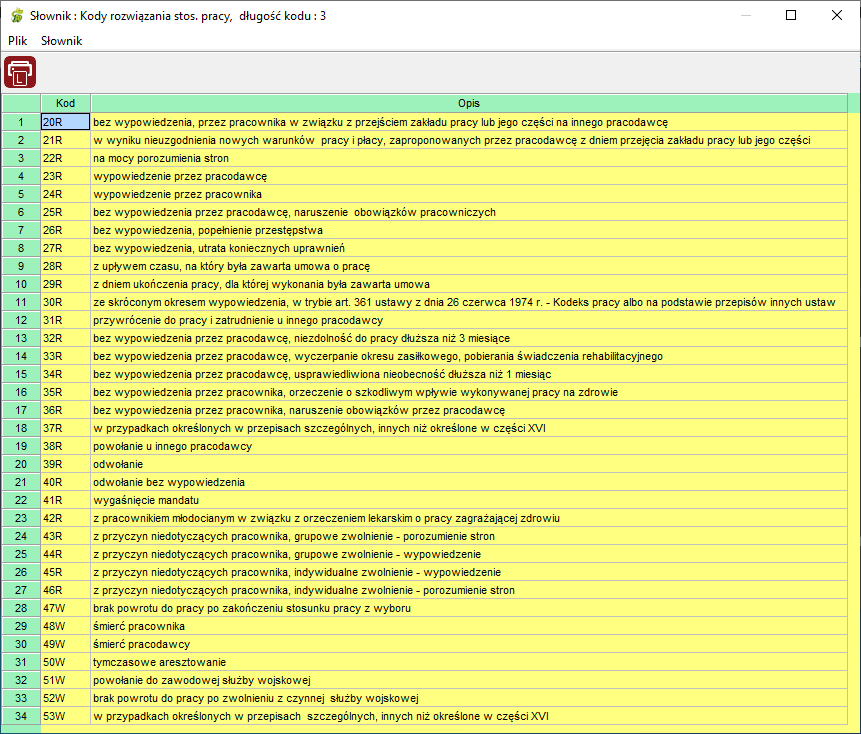Select 'śmierć pracodawcy' description

coord(469,645)
